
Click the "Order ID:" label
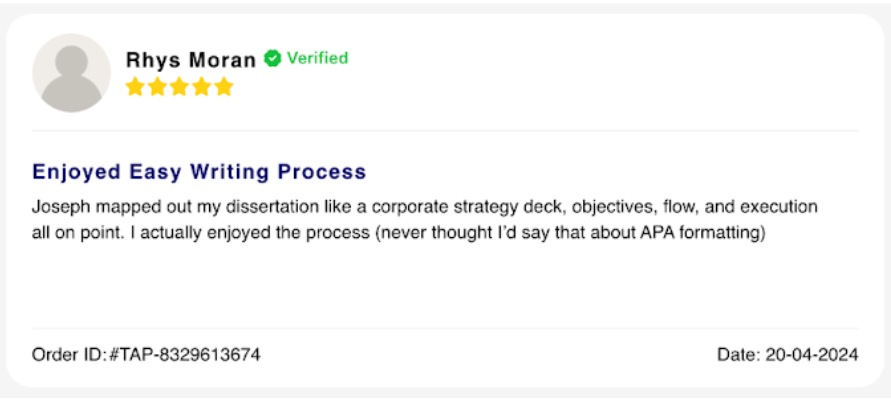[x=68, y=354]
